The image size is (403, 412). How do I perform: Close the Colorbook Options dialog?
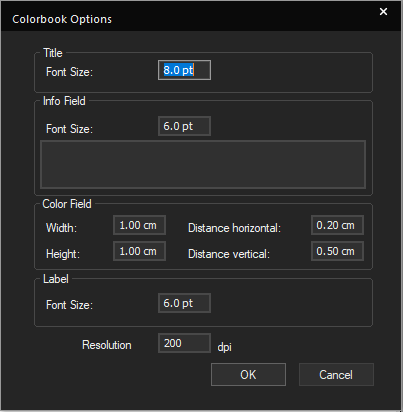click(383, 12)
